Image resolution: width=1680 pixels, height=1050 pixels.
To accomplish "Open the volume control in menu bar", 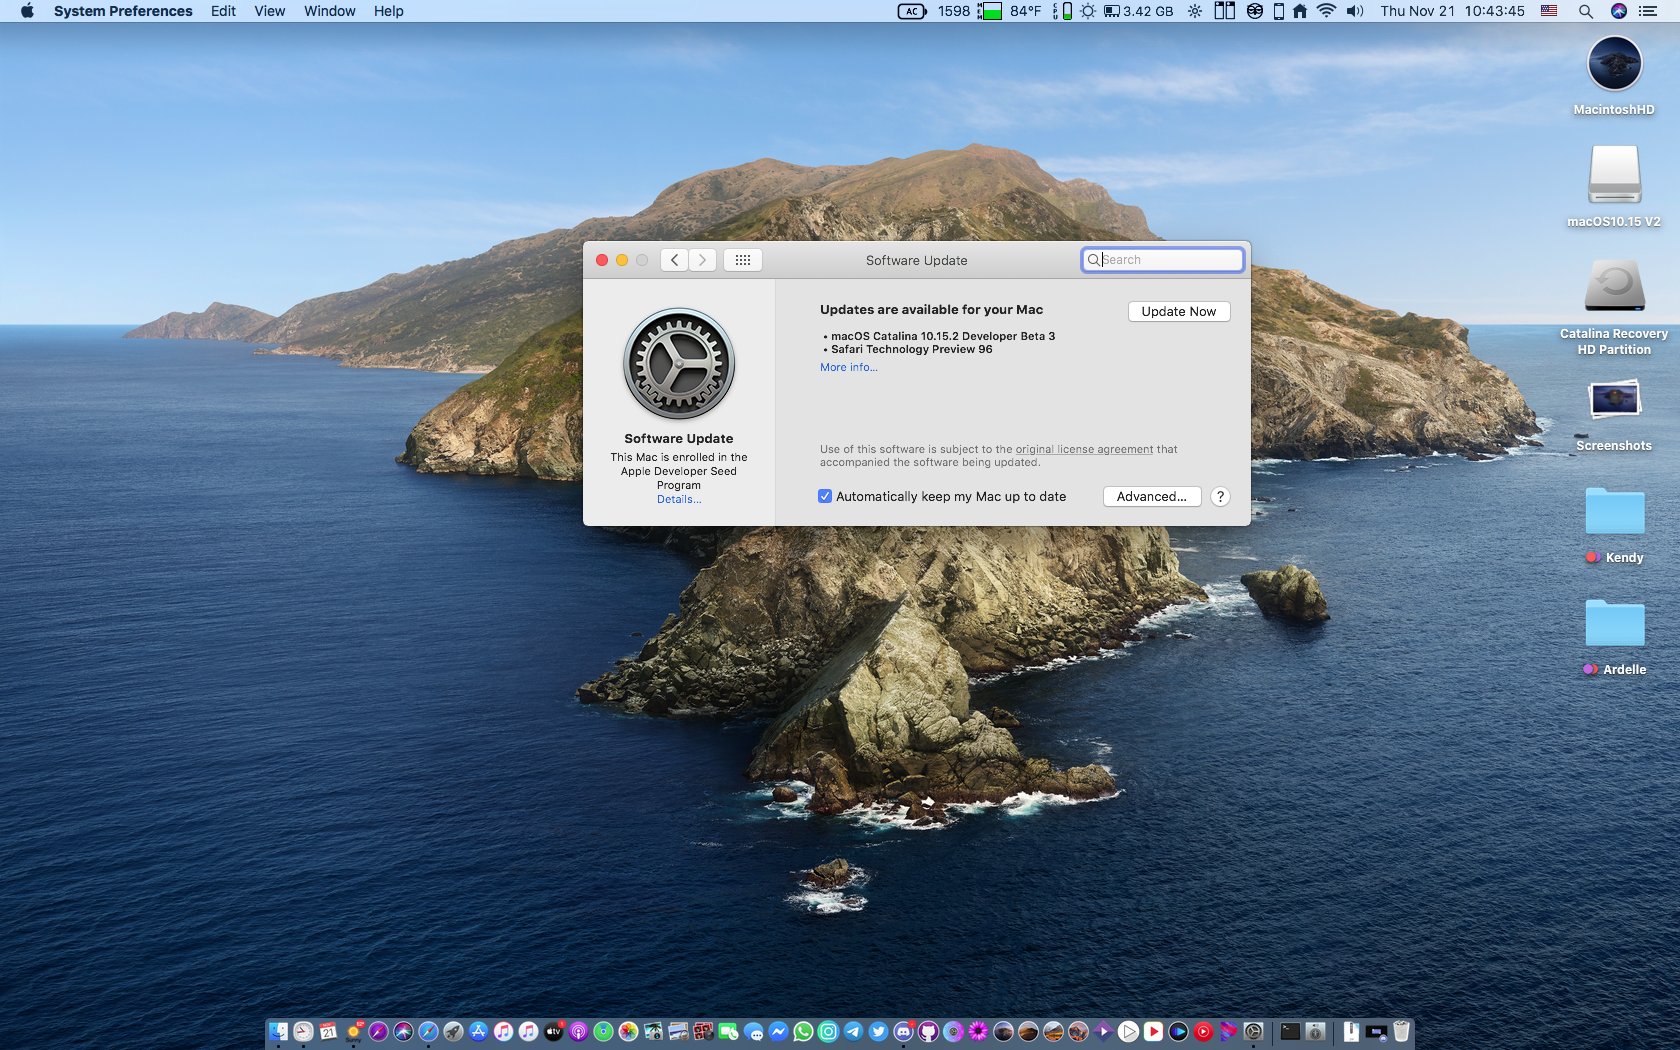I will (x=1355, y=11).
